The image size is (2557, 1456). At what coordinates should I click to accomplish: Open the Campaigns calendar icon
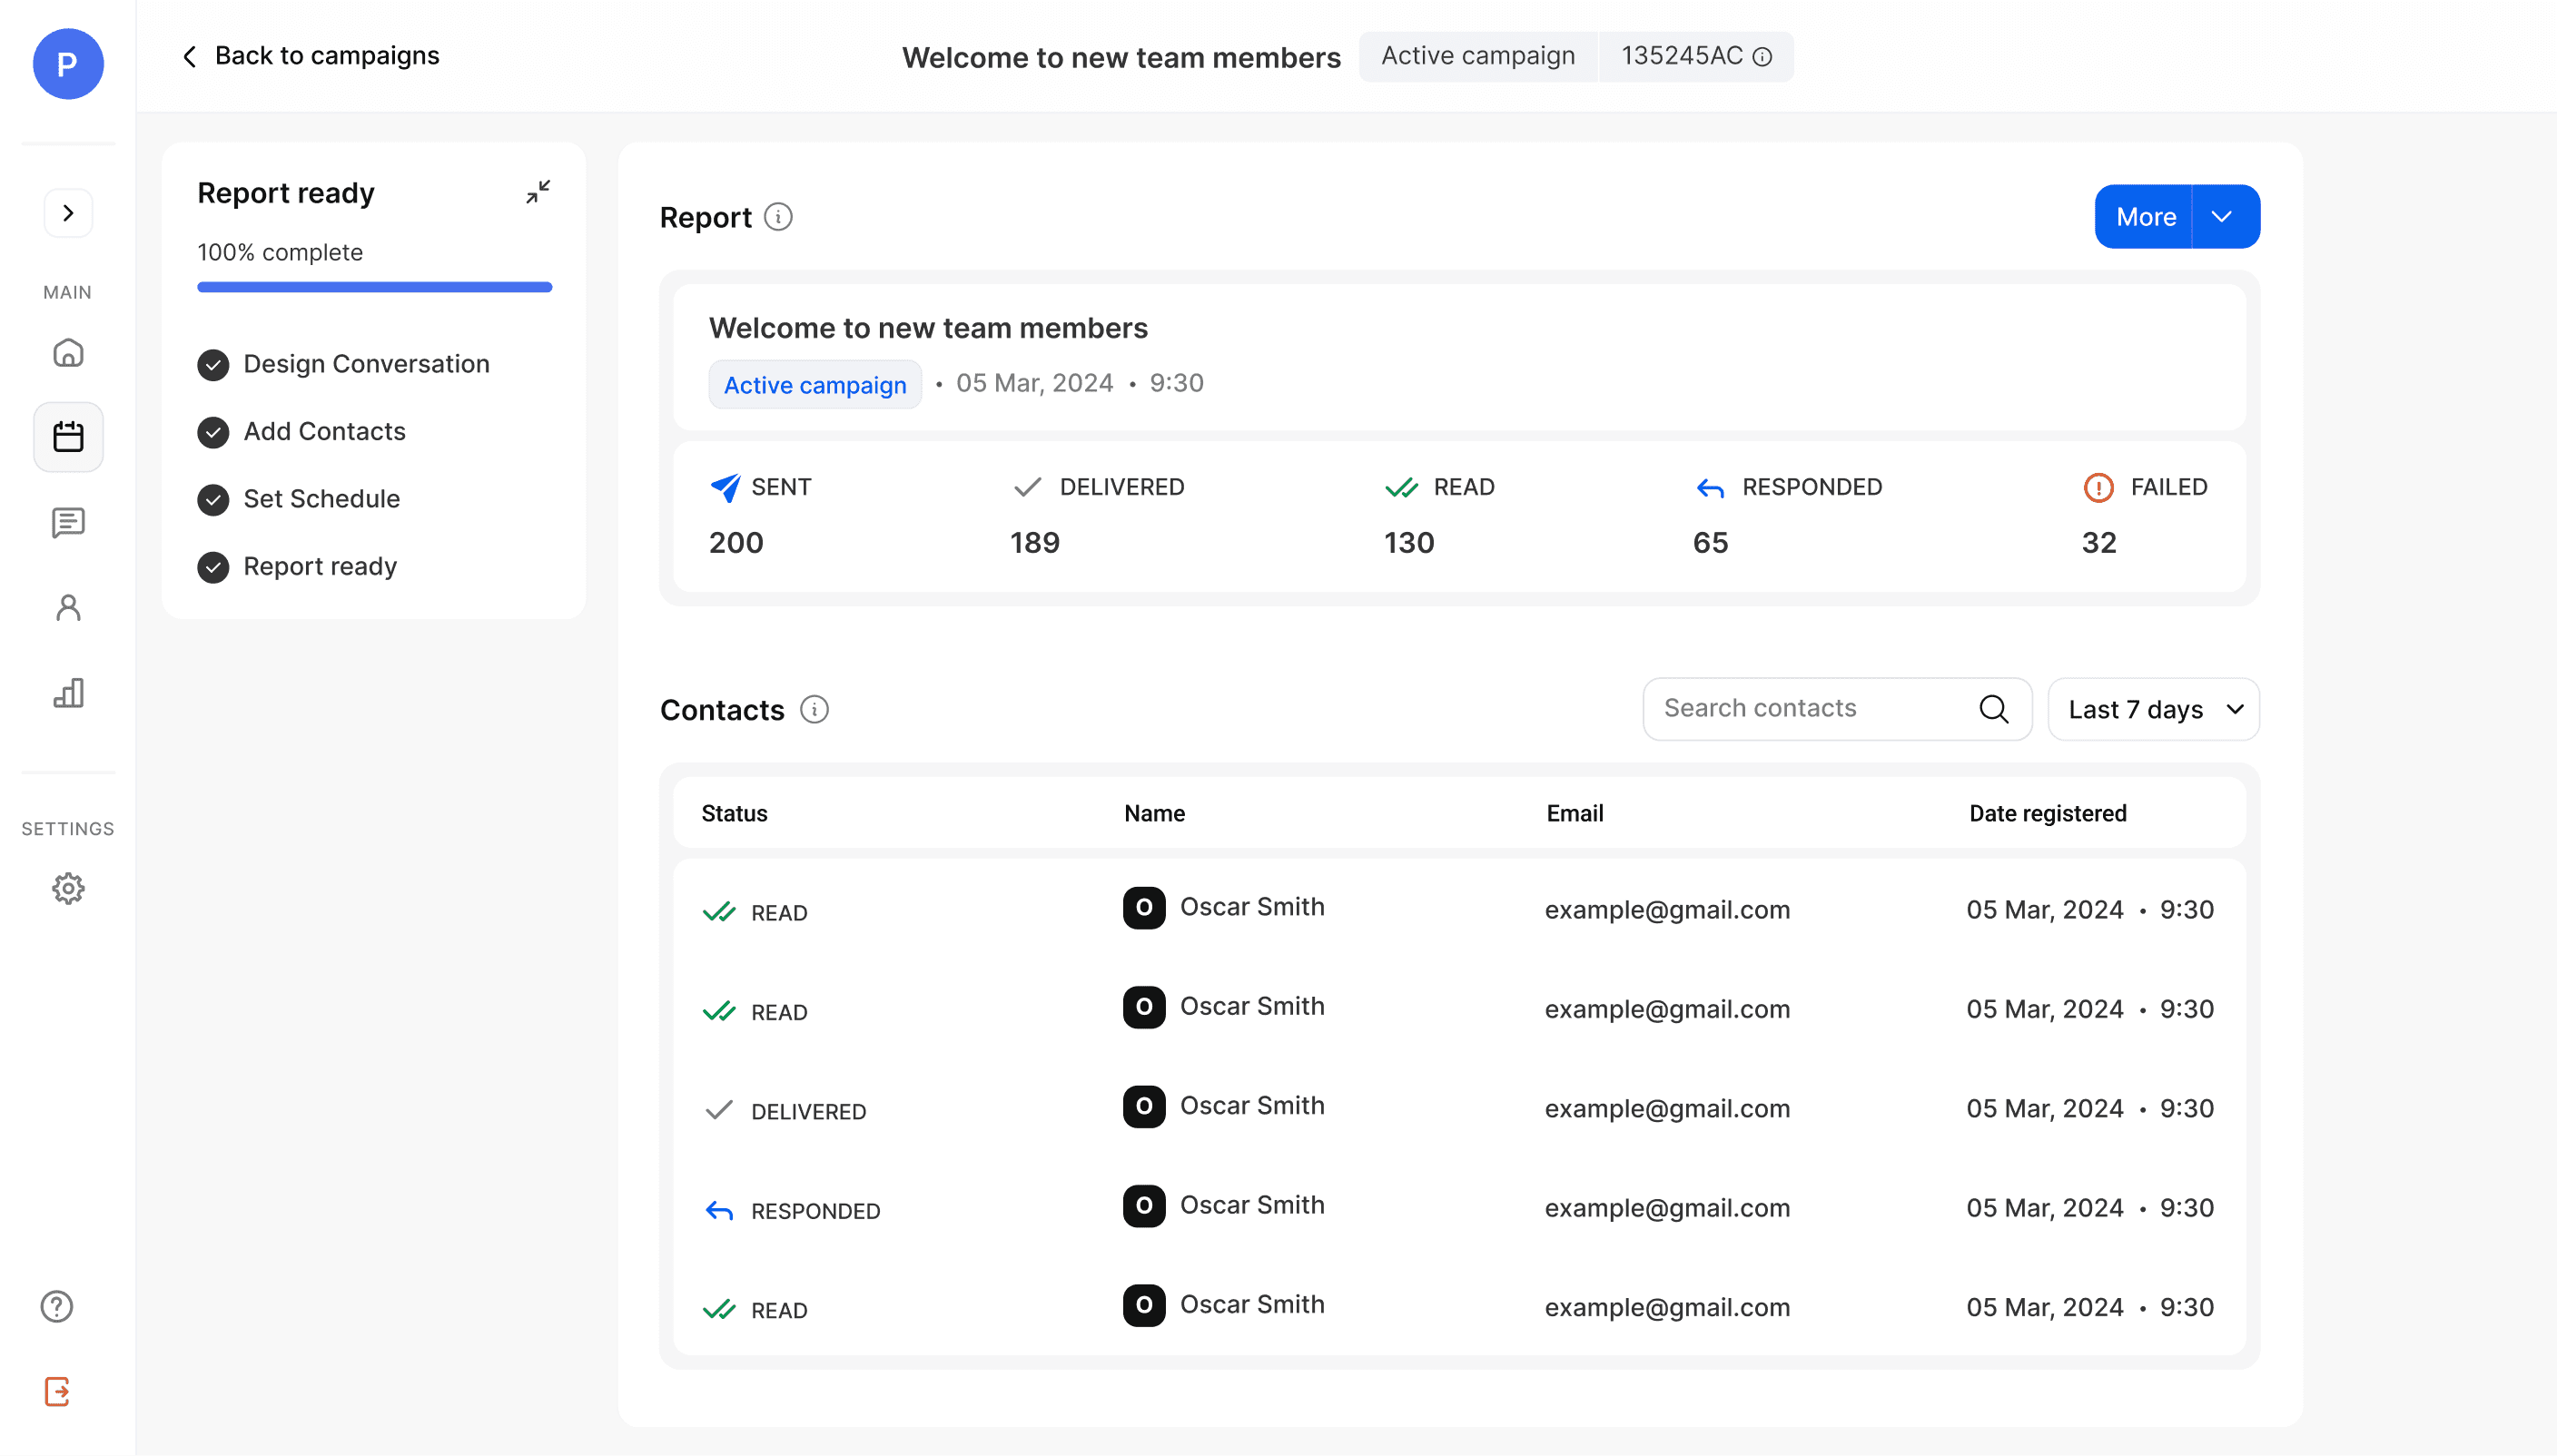click(68, 437)
